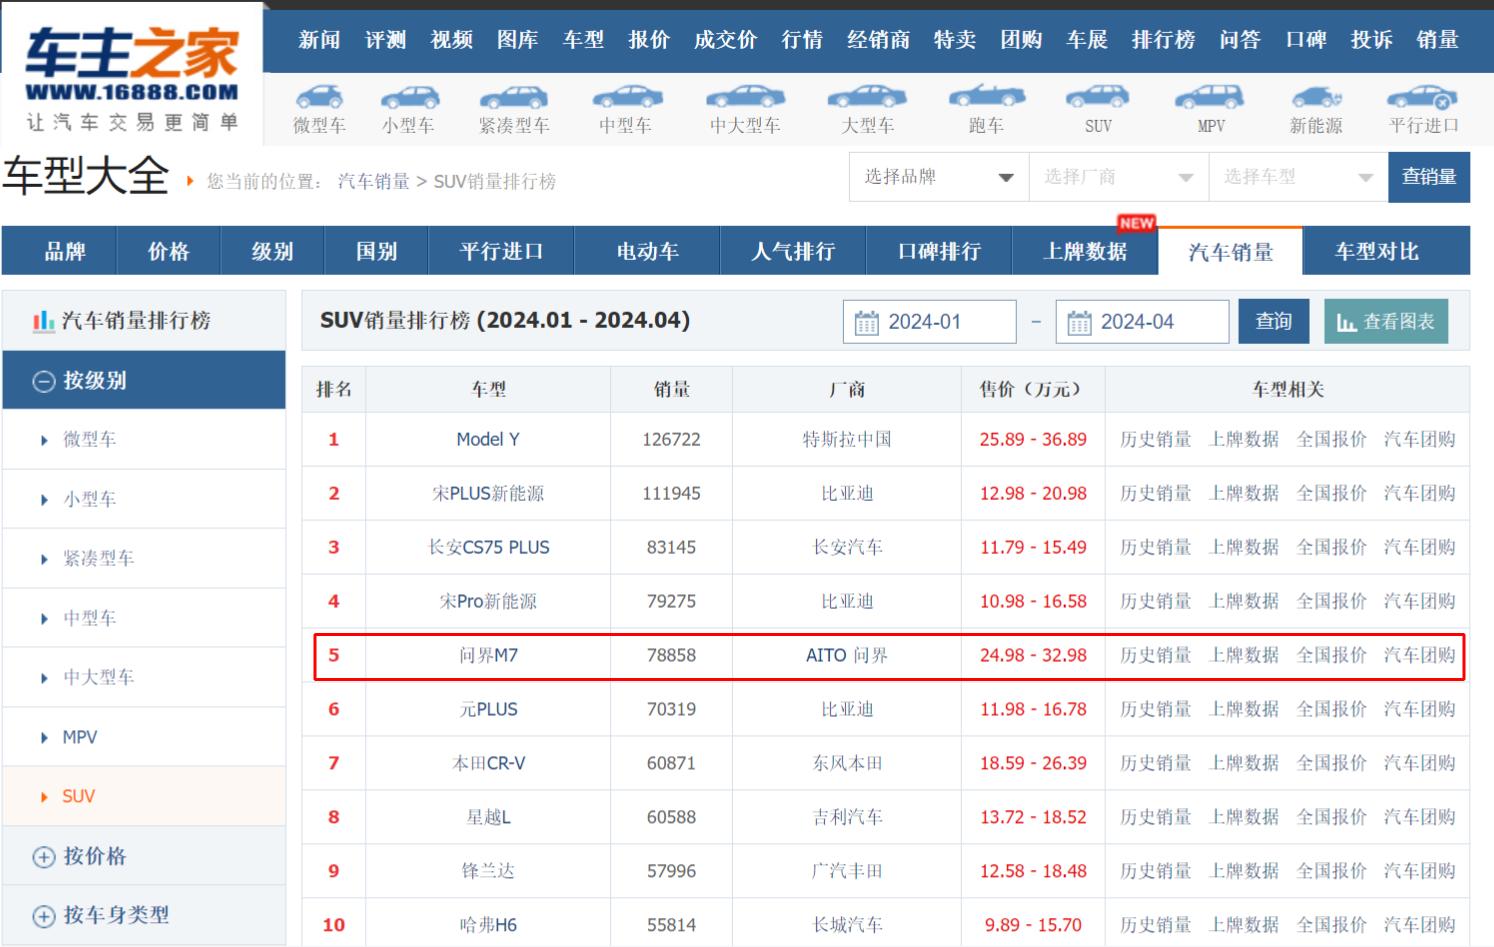The image size is (1494, 947).
Task: Click the 微型车 car icon
Action: pos(319,97)
